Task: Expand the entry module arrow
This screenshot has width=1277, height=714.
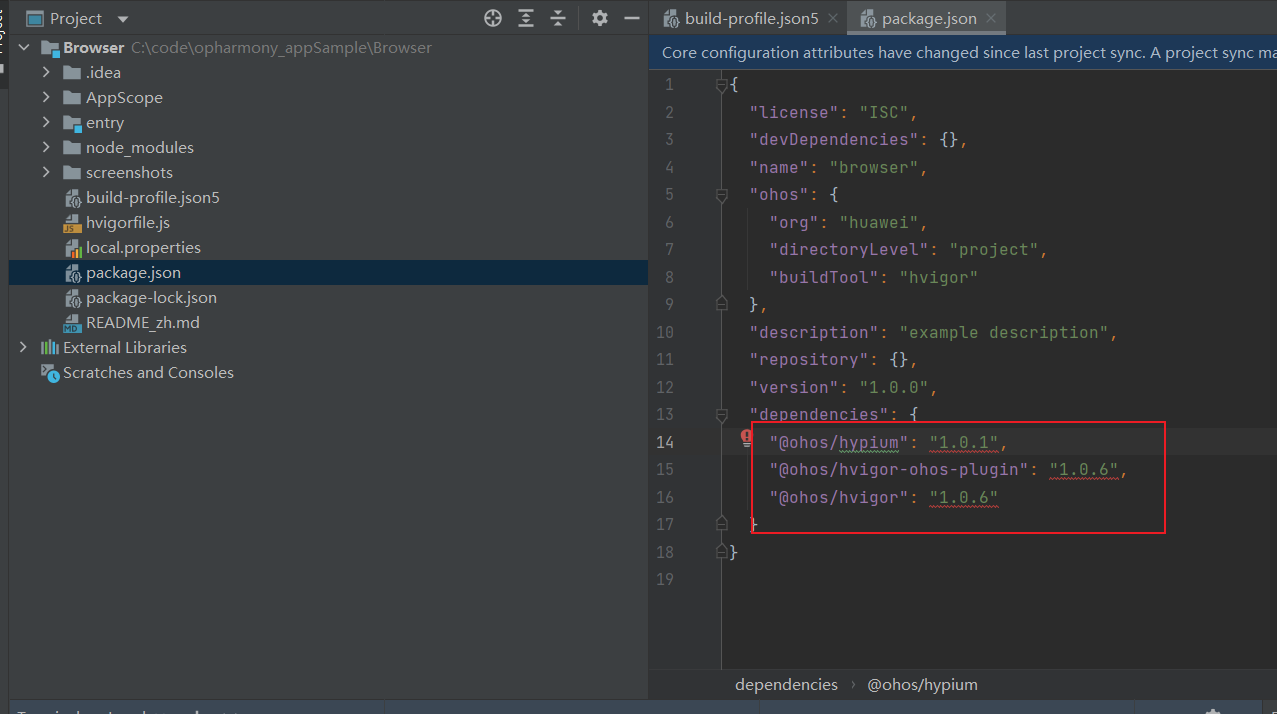Action: [x=46, y=122]
